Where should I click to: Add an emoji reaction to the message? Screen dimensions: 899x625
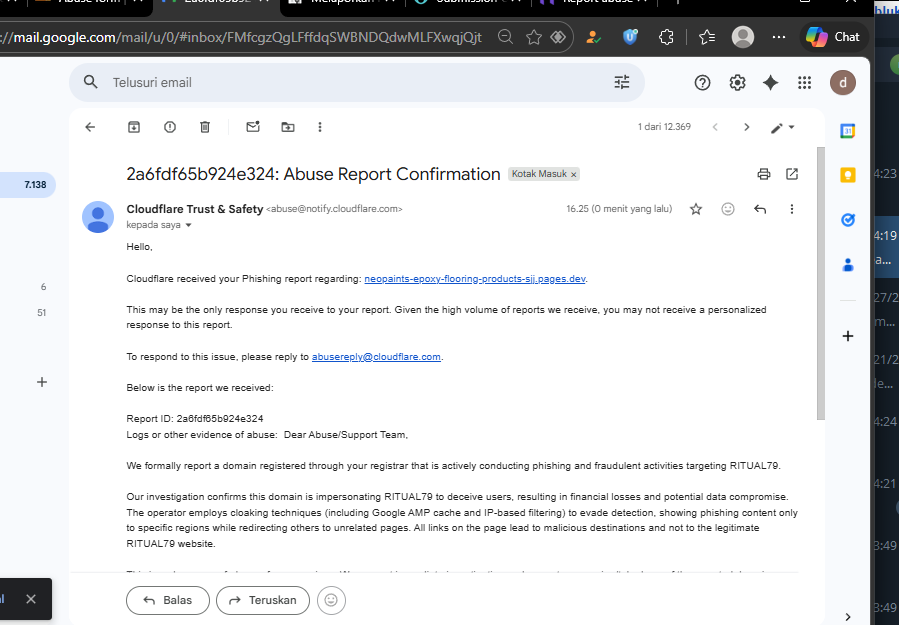coord(728,209)
